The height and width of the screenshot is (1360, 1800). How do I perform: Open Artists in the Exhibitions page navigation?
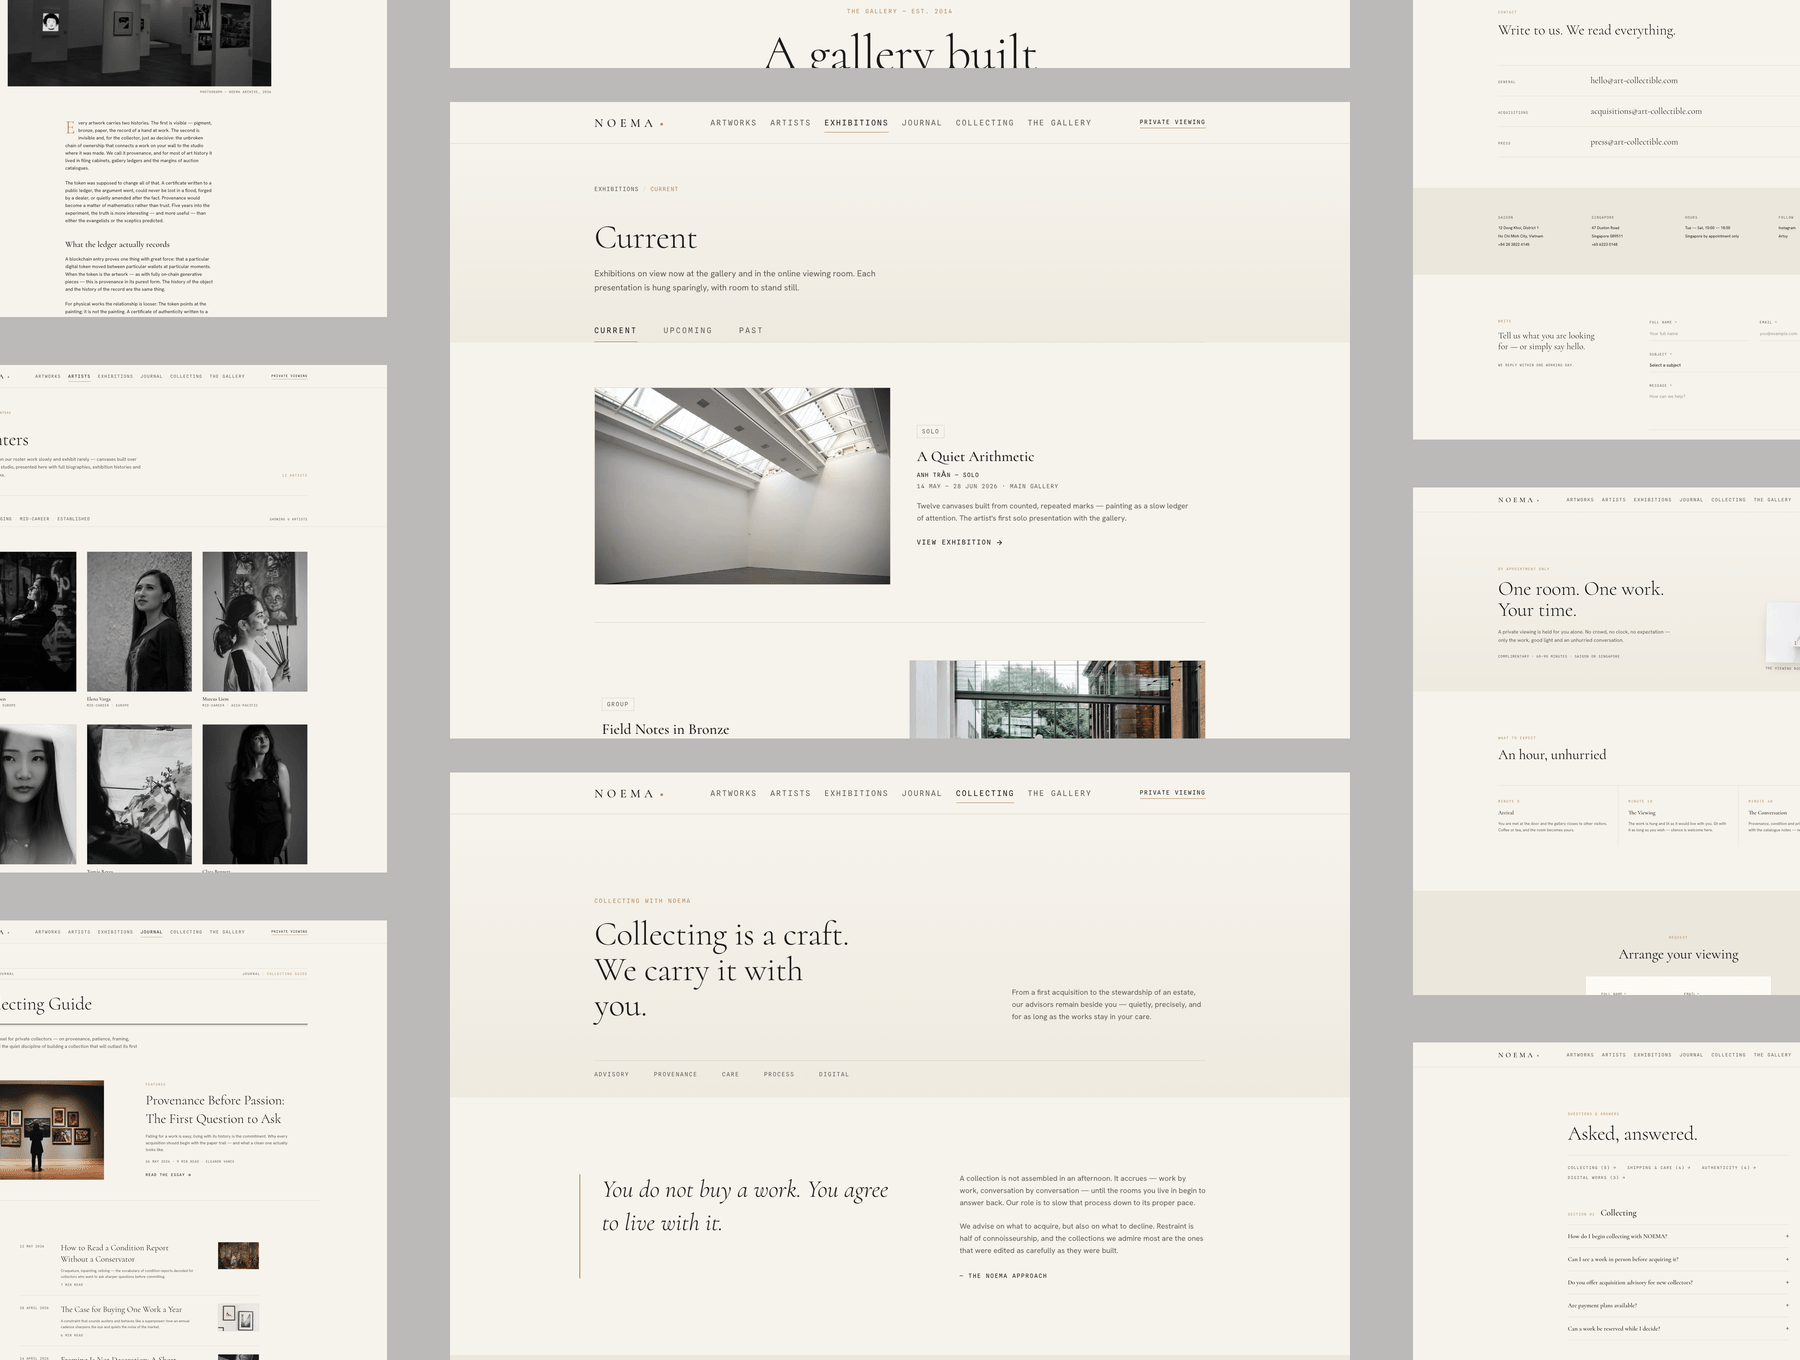tap(790, 123)
